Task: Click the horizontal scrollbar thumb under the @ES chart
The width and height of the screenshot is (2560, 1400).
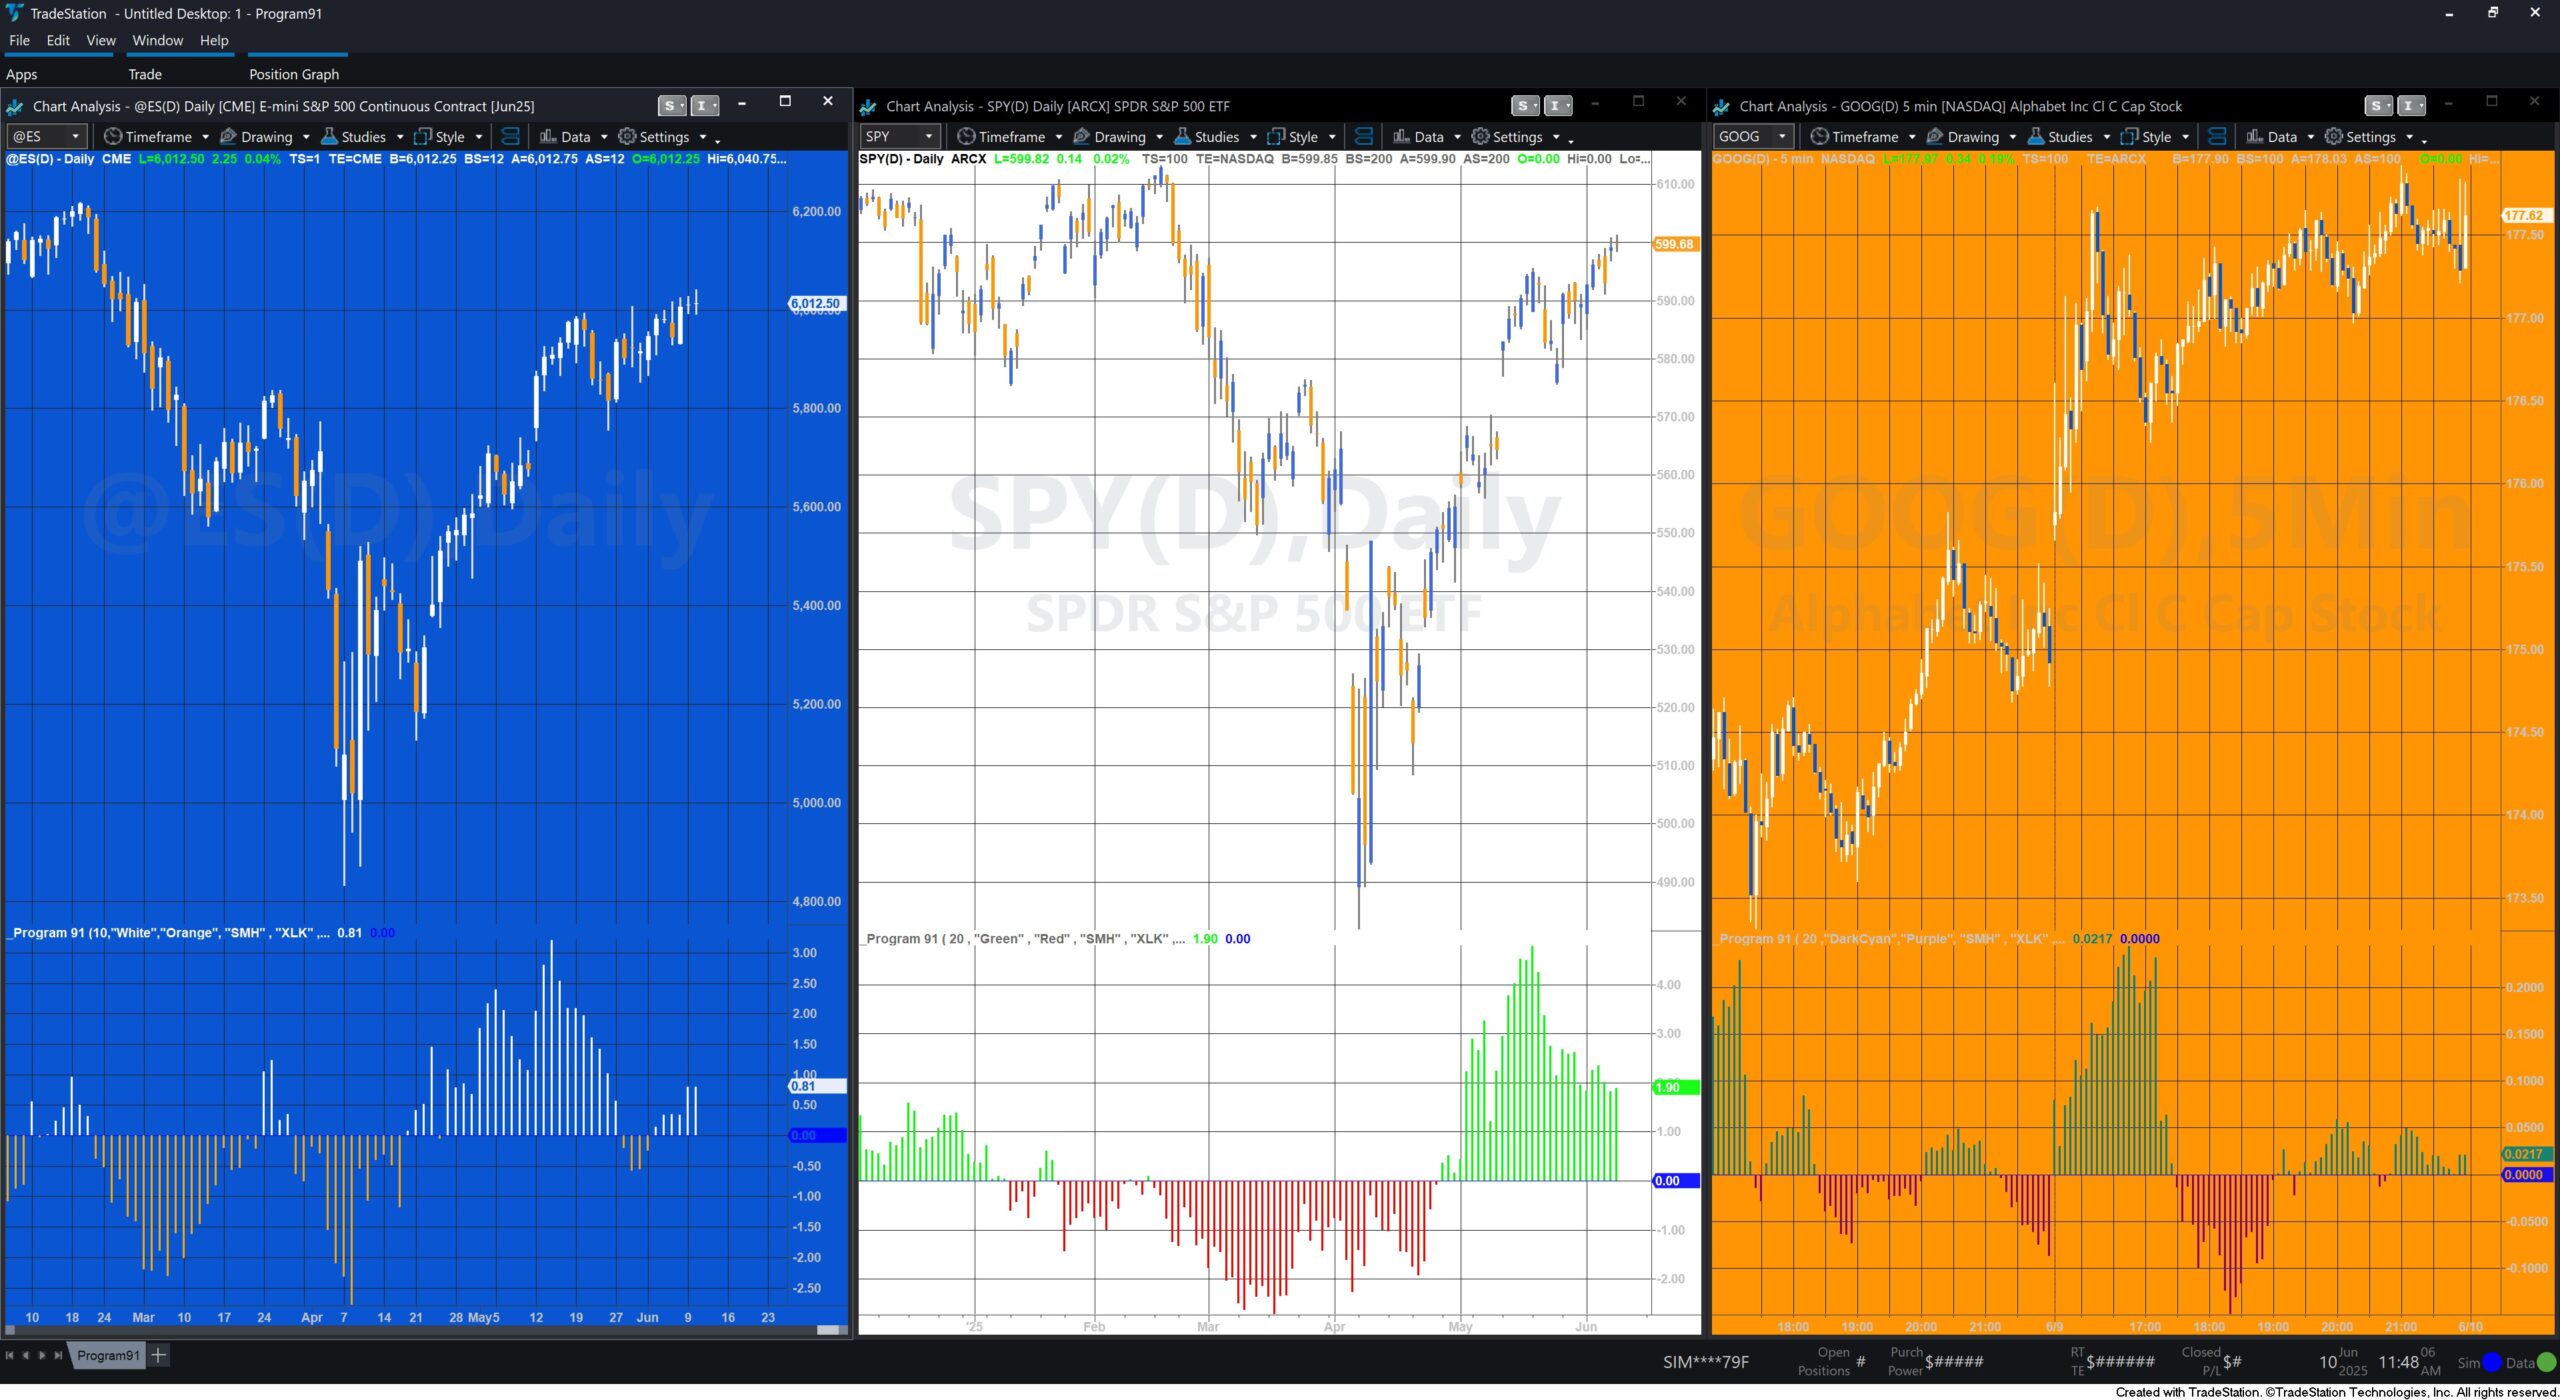Action: (x=827, y=1330)
